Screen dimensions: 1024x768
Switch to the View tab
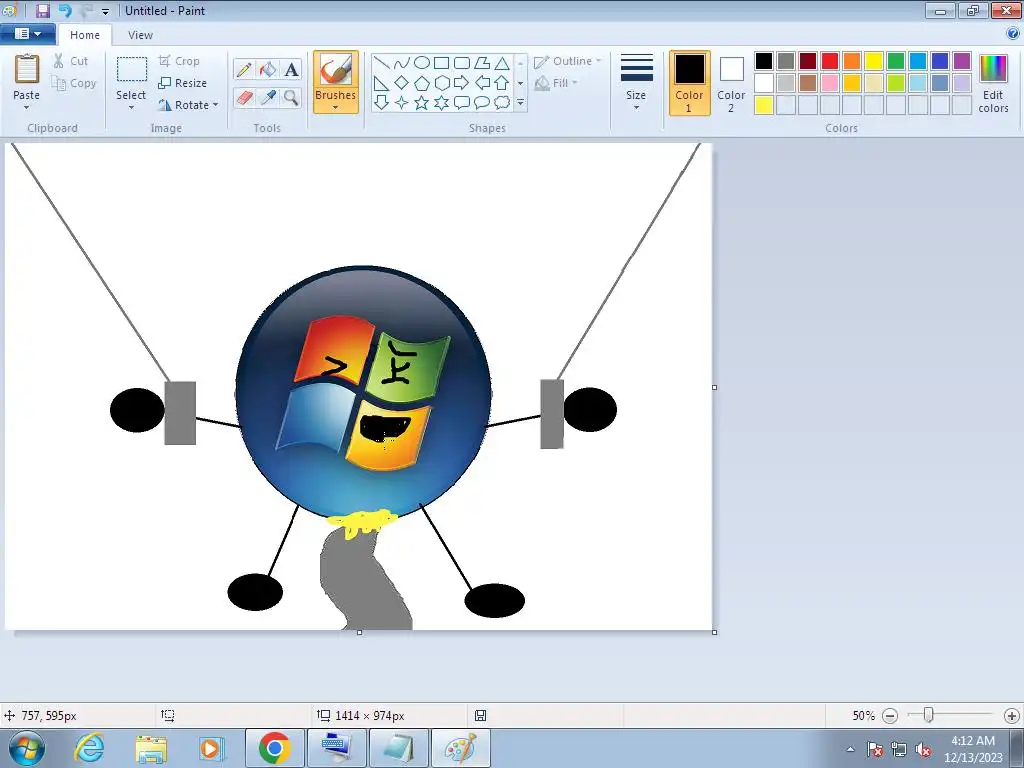click(x=140, y=35)
